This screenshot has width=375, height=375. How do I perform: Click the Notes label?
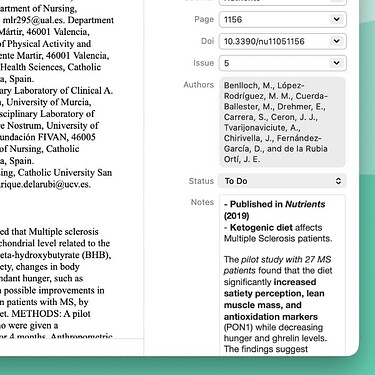pyautogui.click(x=202, y=202)
